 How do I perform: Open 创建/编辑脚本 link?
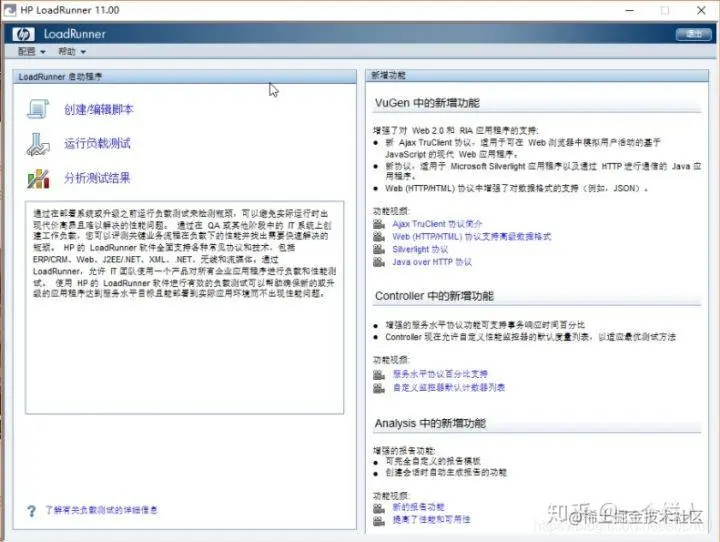point(99,109)
